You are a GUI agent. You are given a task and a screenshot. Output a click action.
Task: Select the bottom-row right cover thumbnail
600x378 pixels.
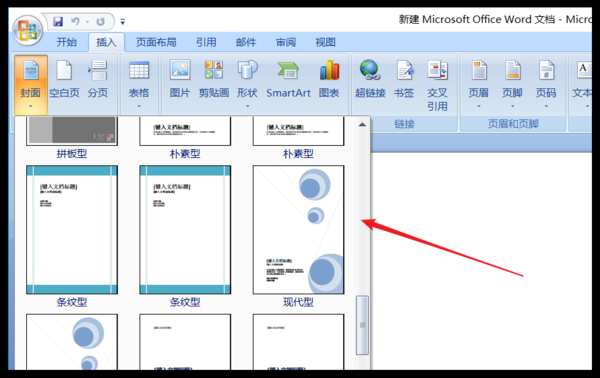tap(298, 342)
